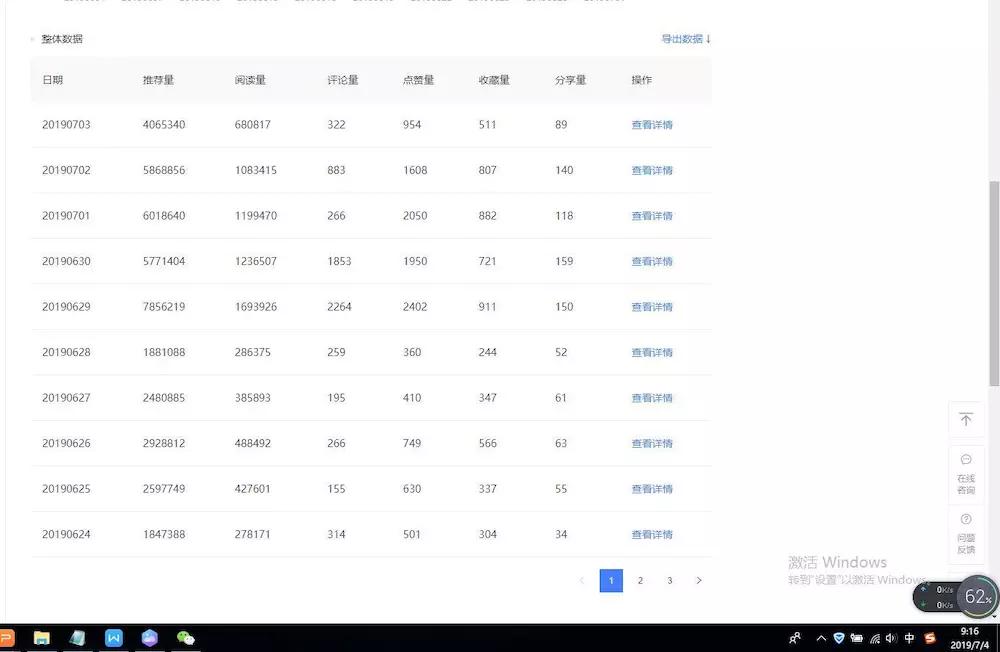Click 阅读量 column header
Screen dimensions: 1000x652
[x=250, y=80]
